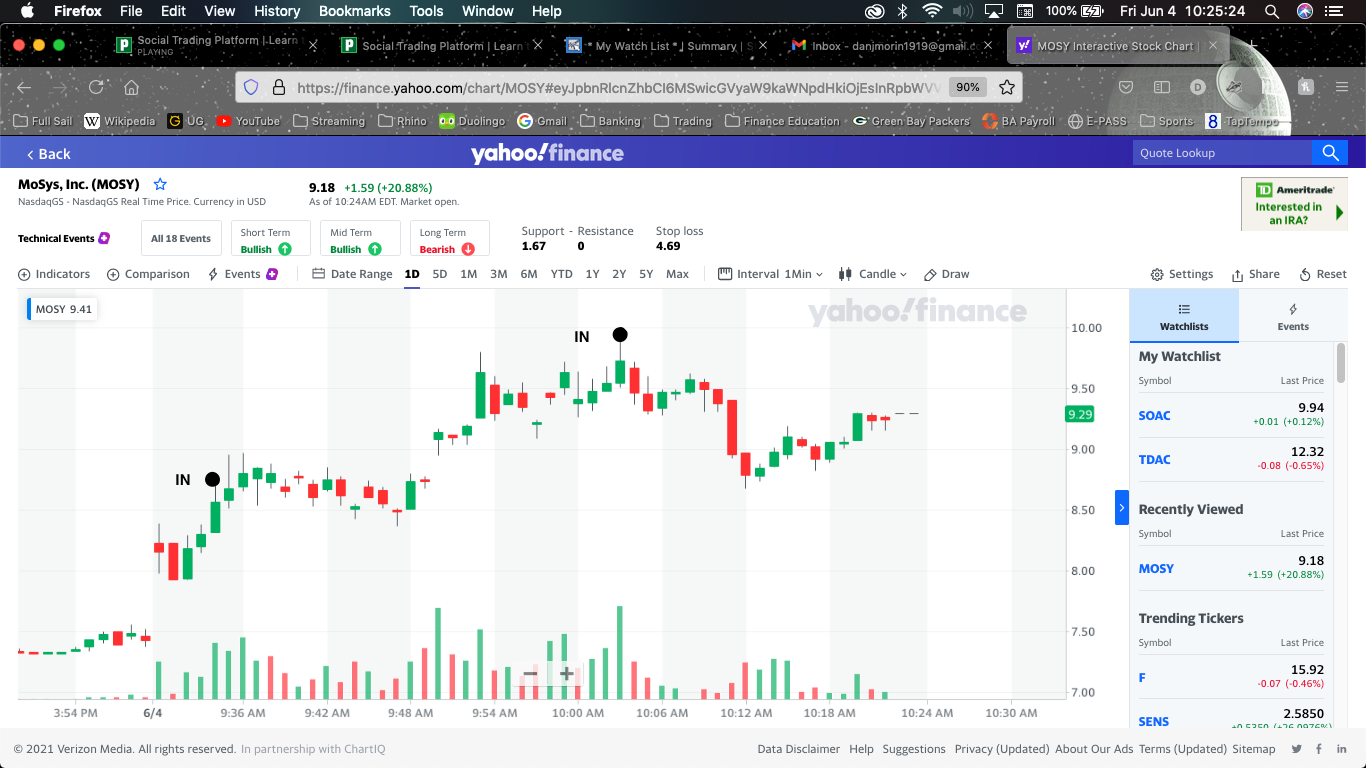
Task: Open the Bluetooth status menu
Action: (902, 11)
